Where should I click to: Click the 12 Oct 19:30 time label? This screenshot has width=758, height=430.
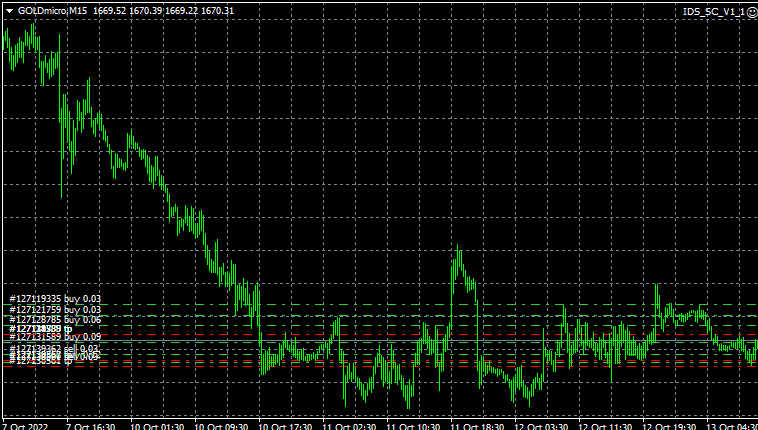click(x=670, y=425)
